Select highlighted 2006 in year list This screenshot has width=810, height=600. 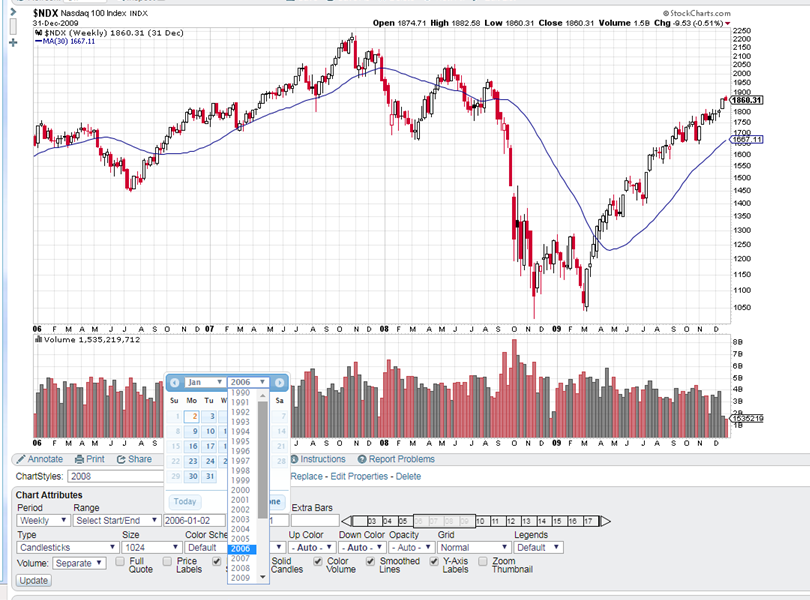(x=242, y=549)
